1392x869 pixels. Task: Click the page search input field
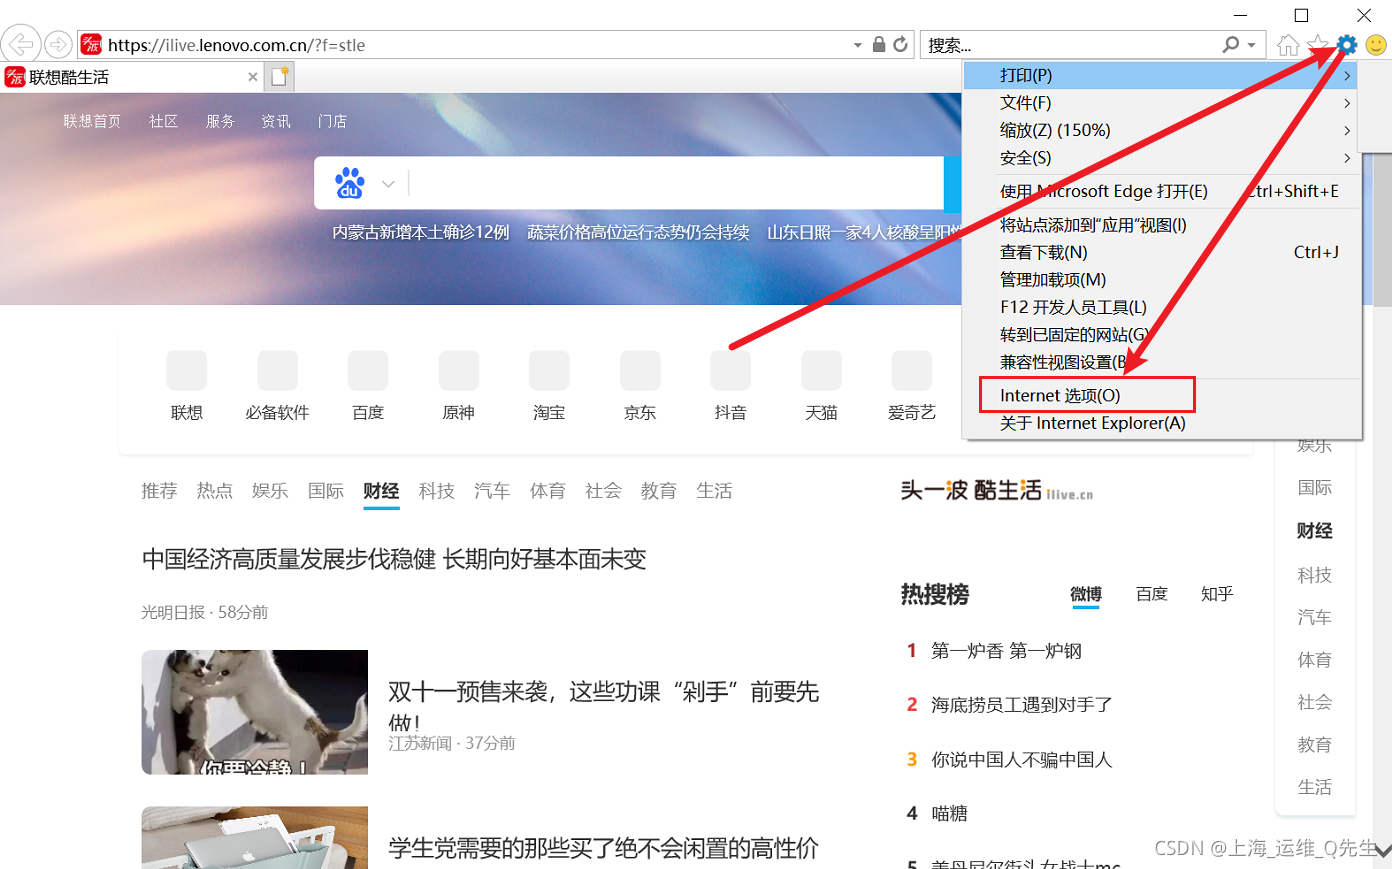coord(675,183)
